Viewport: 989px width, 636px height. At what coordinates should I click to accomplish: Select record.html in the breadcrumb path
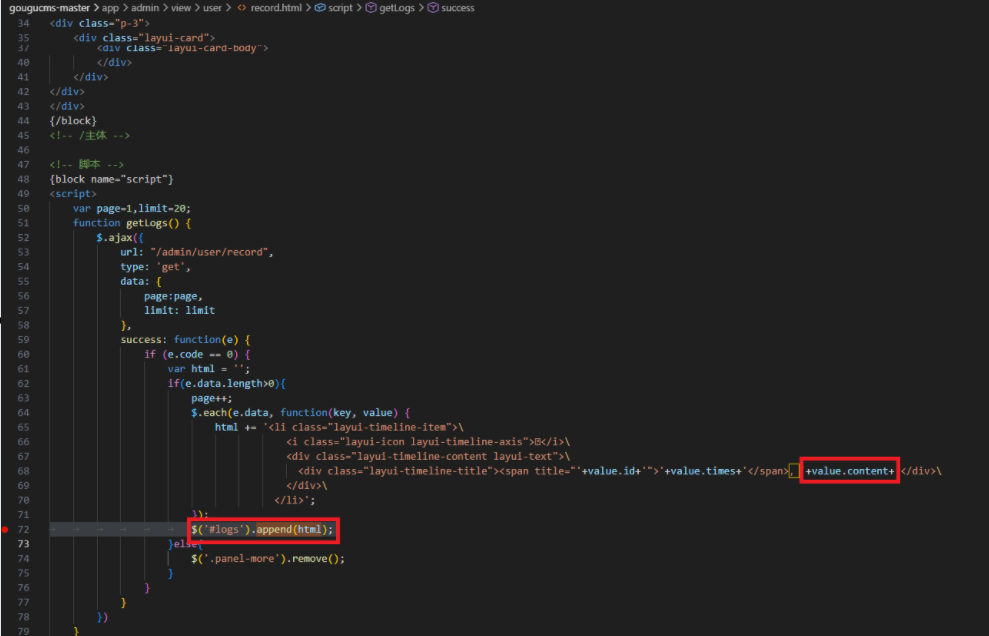coord(275,8)
